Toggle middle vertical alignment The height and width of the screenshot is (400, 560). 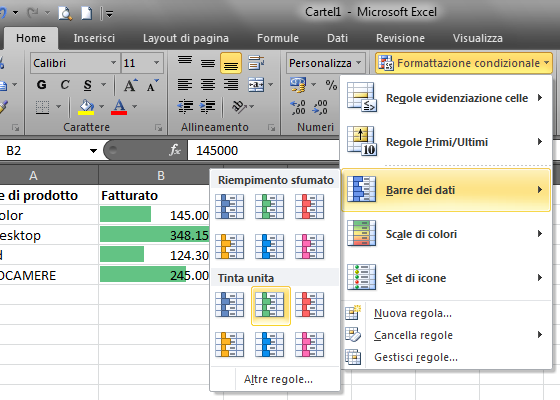coord(208,62)
